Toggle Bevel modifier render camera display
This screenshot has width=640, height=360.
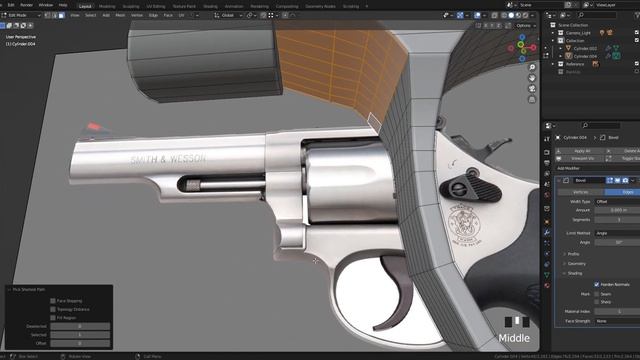click(x=625, y=180)
